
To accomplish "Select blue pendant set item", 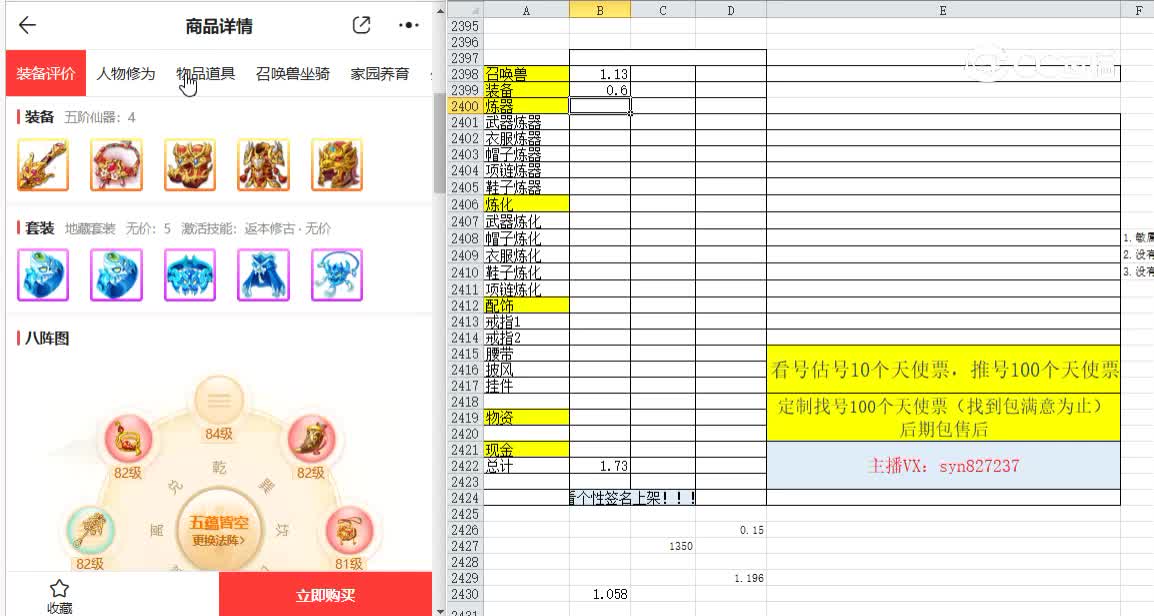I will [x=337, y=275].
